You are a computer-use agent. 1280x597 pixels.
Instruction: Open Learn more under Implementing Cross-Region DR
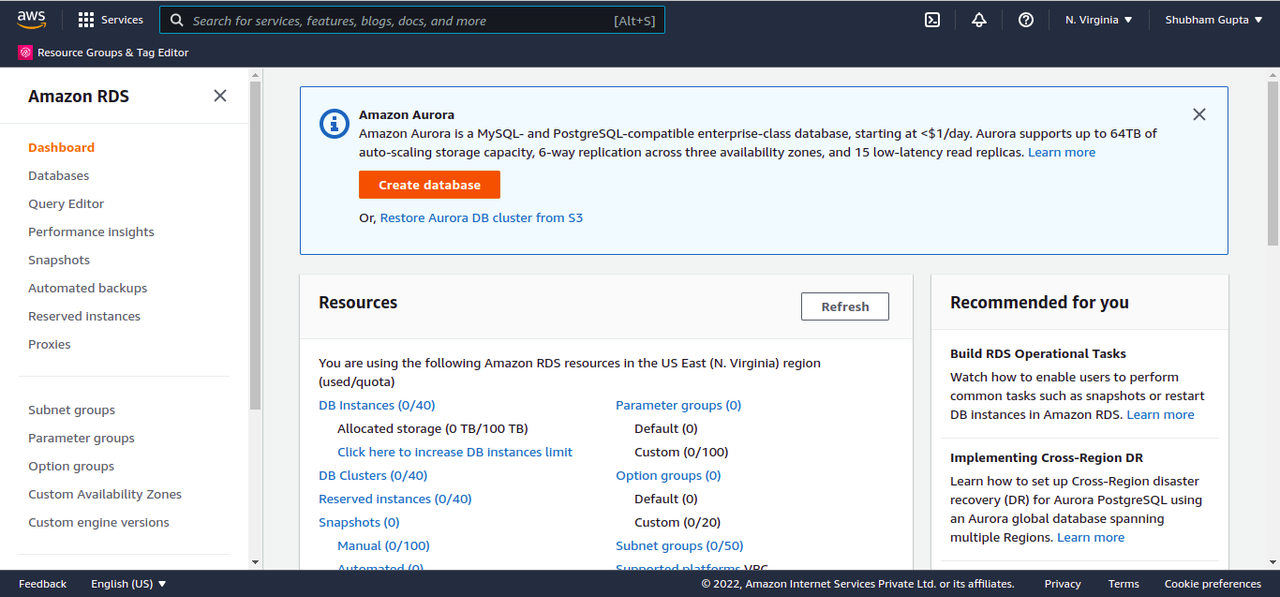[x=1090, y=537]
